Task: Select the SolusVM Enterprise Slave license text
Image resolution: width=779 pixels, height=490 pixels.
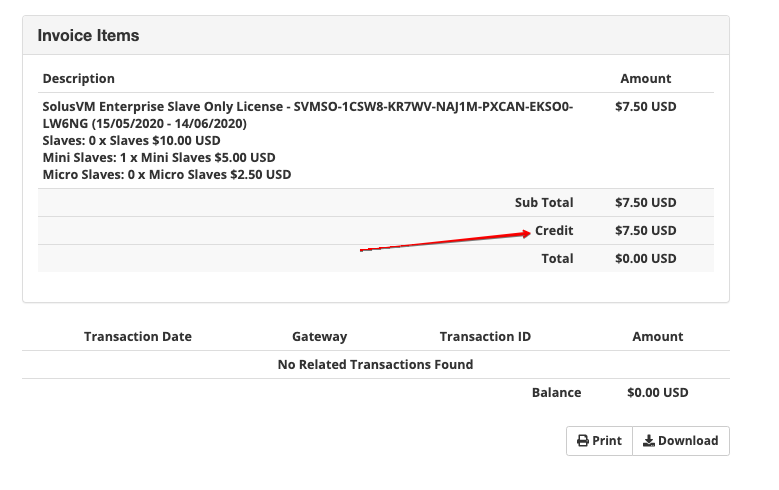Action: [x=308, y=106]
